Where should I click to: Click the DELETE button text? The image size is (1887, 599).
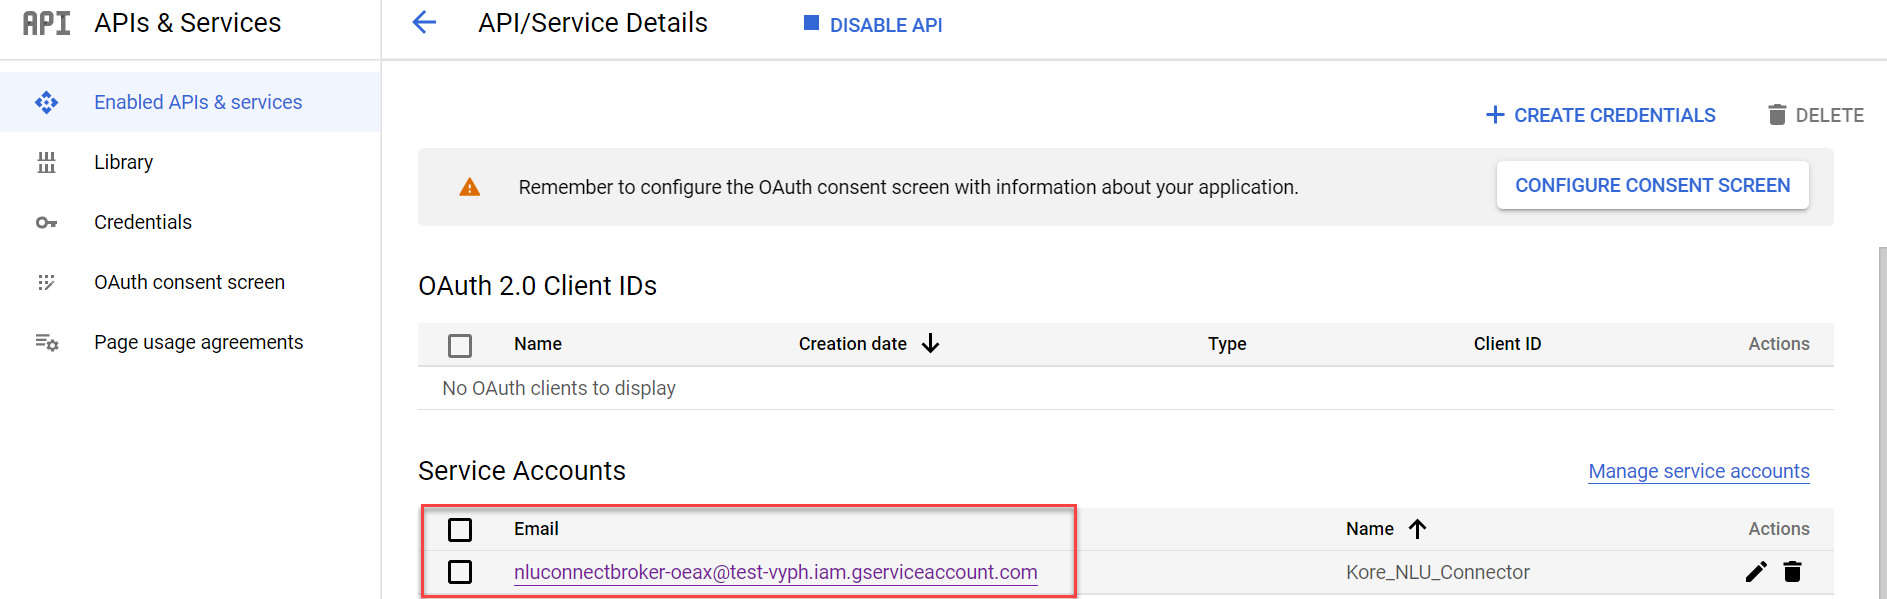1829,116
